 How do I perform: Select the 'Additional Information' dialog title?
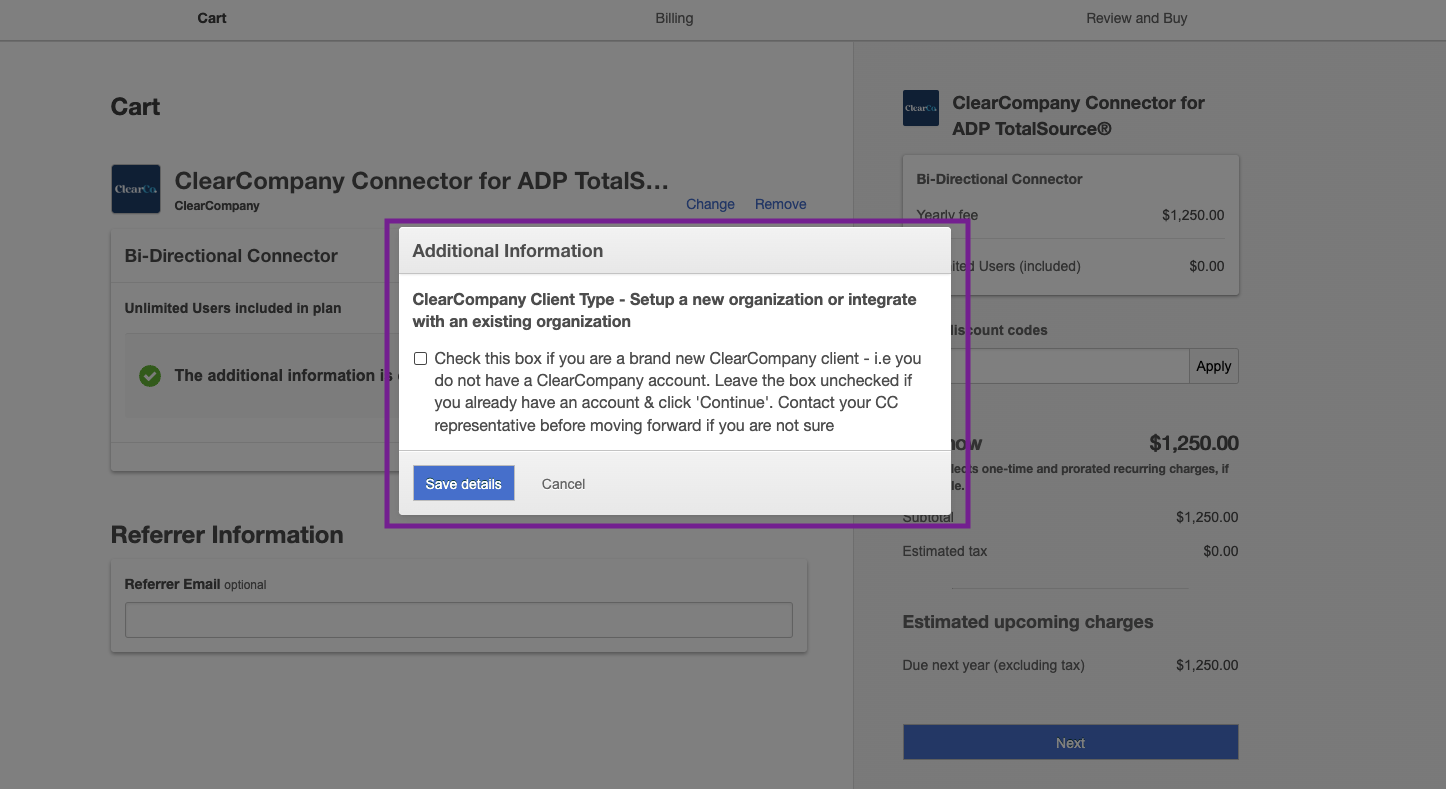click(x=508, y=251)
